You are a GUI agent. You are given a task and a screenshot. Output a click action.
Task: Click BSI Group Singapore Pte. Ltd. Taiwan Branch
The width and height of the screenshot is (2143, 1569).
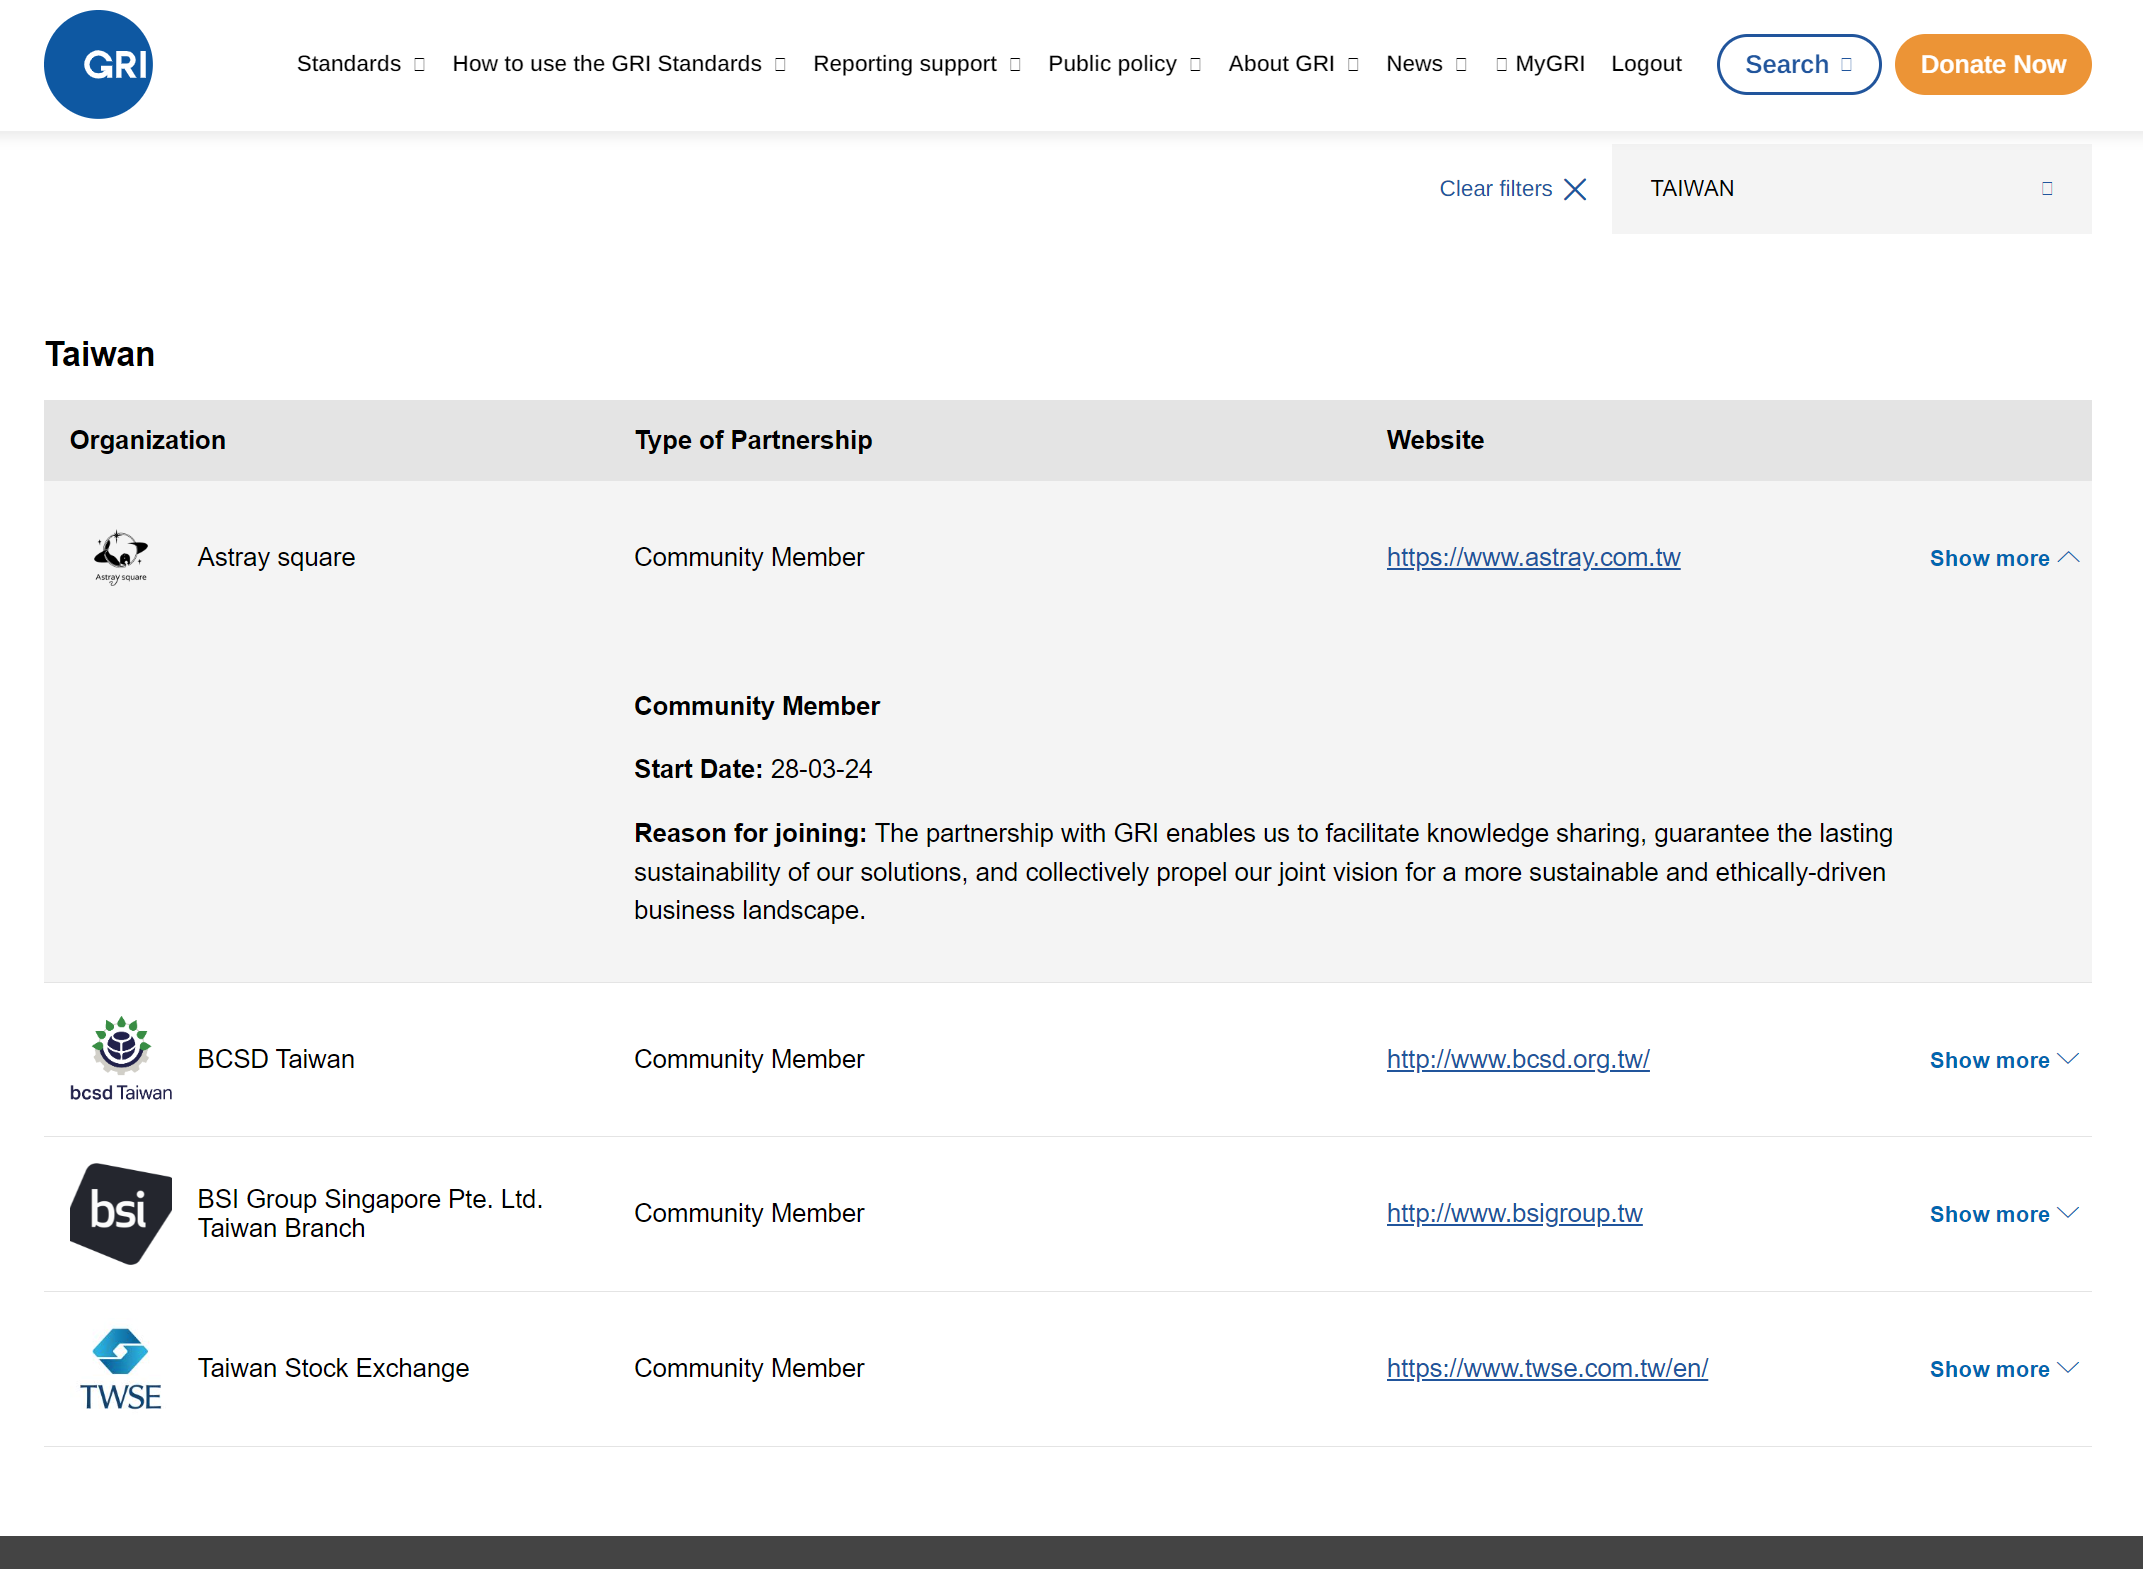click(x=370, y=1213)
